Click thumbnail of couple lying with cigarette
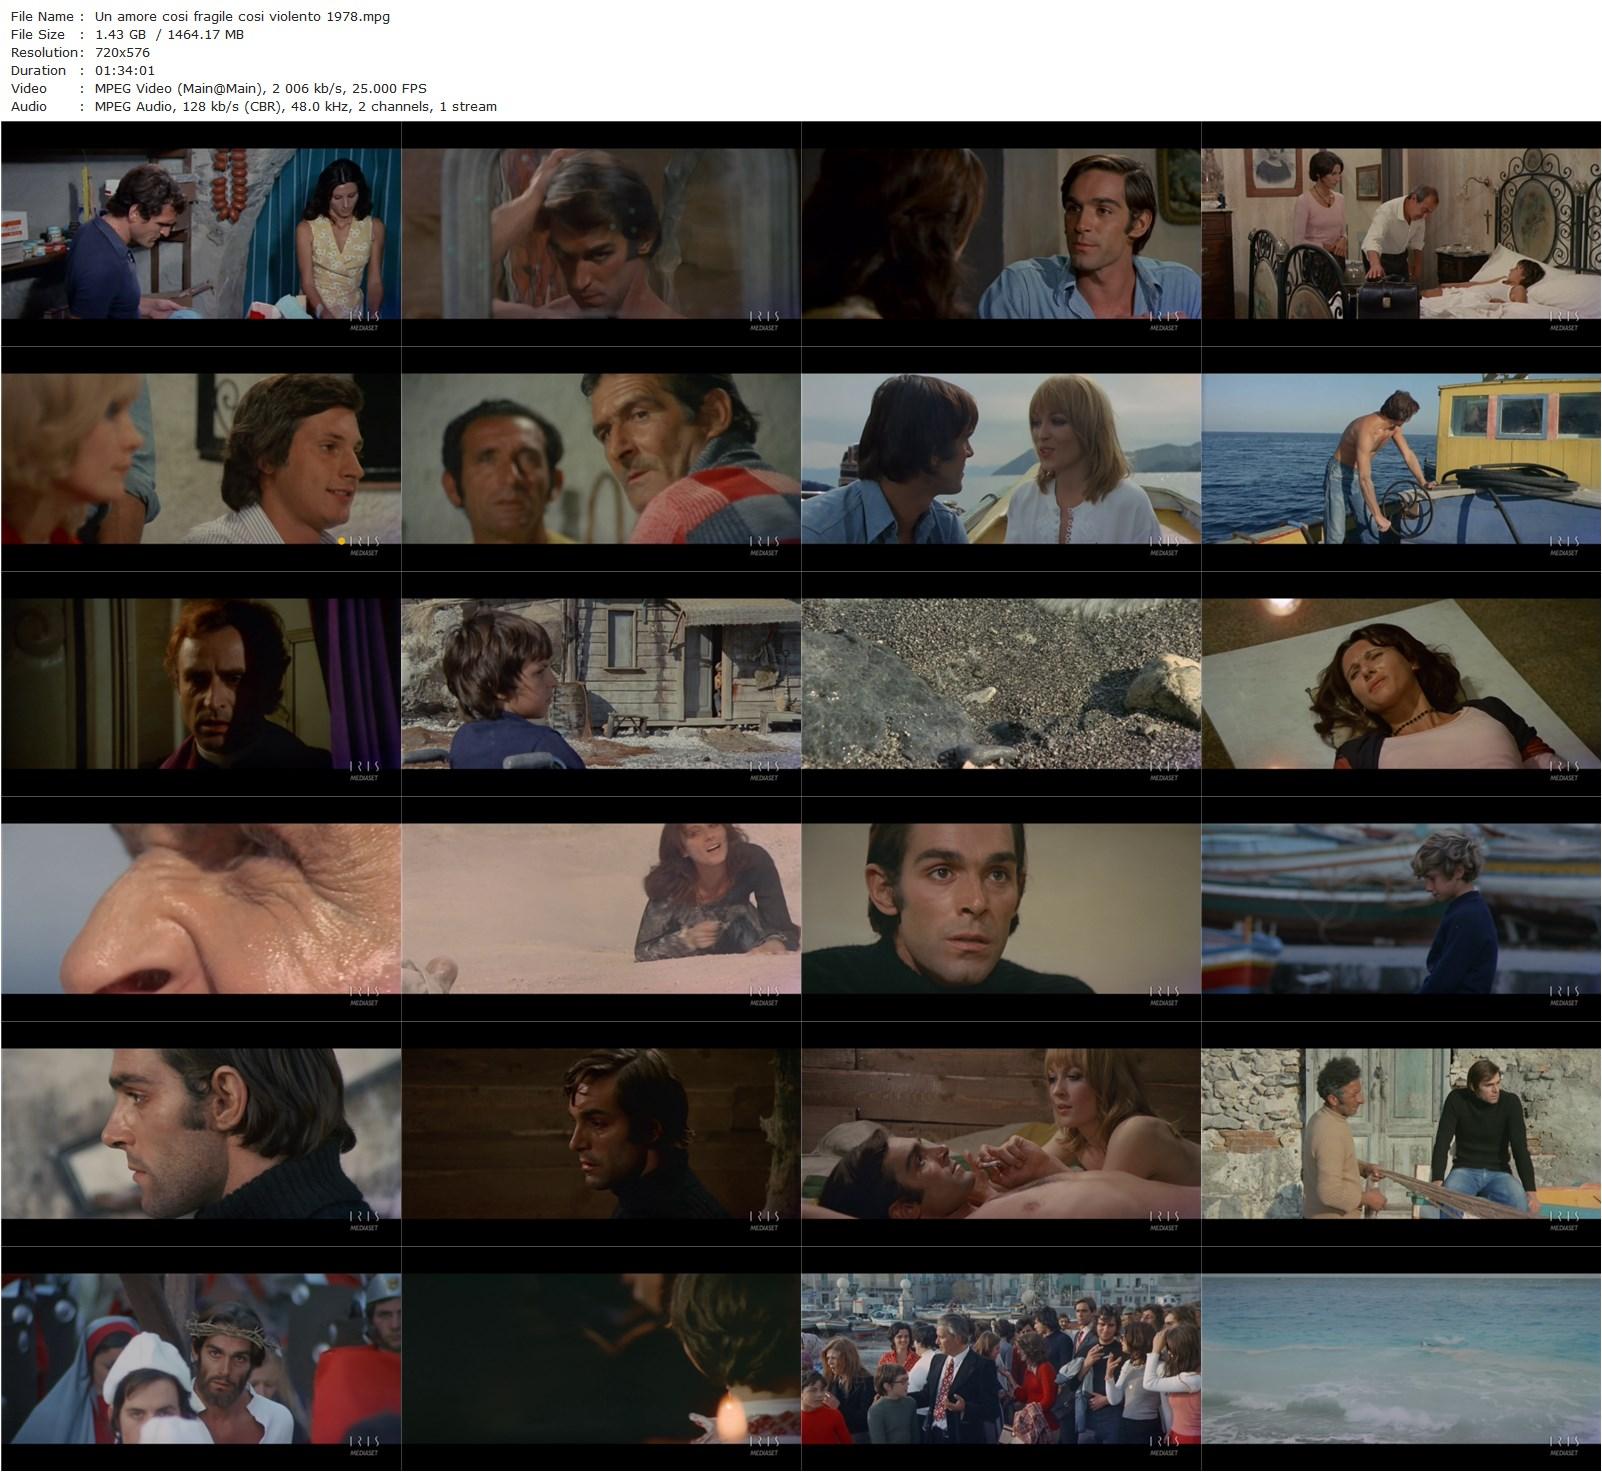 (x=1001, y=1134)
